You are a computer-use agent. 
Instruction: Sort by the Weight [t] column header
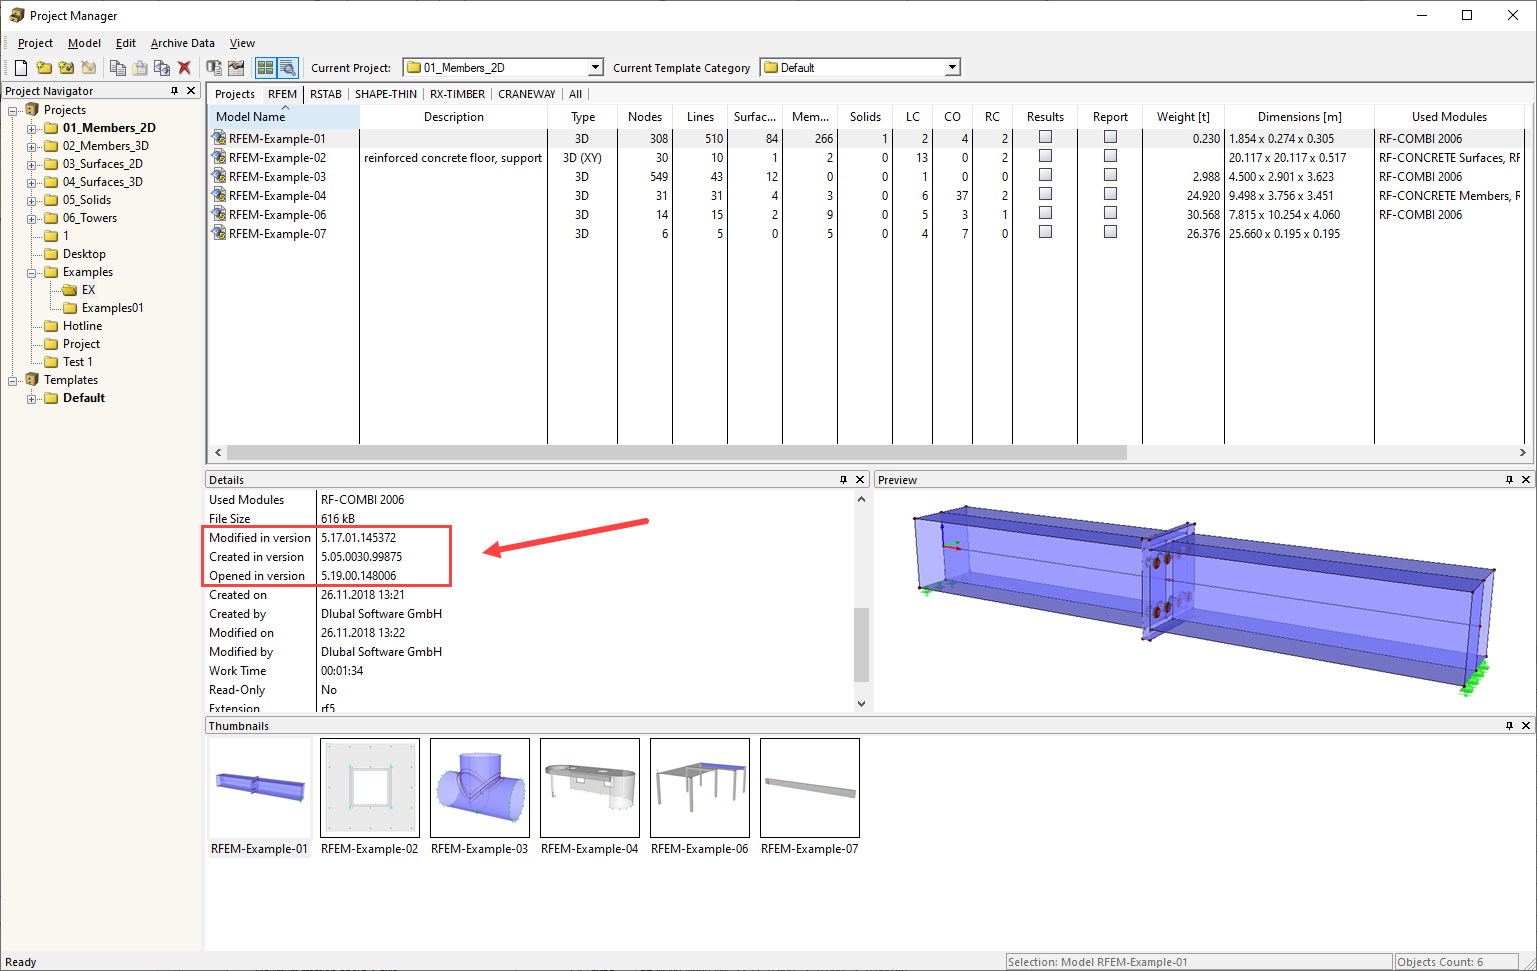(x=1183, y=117)
